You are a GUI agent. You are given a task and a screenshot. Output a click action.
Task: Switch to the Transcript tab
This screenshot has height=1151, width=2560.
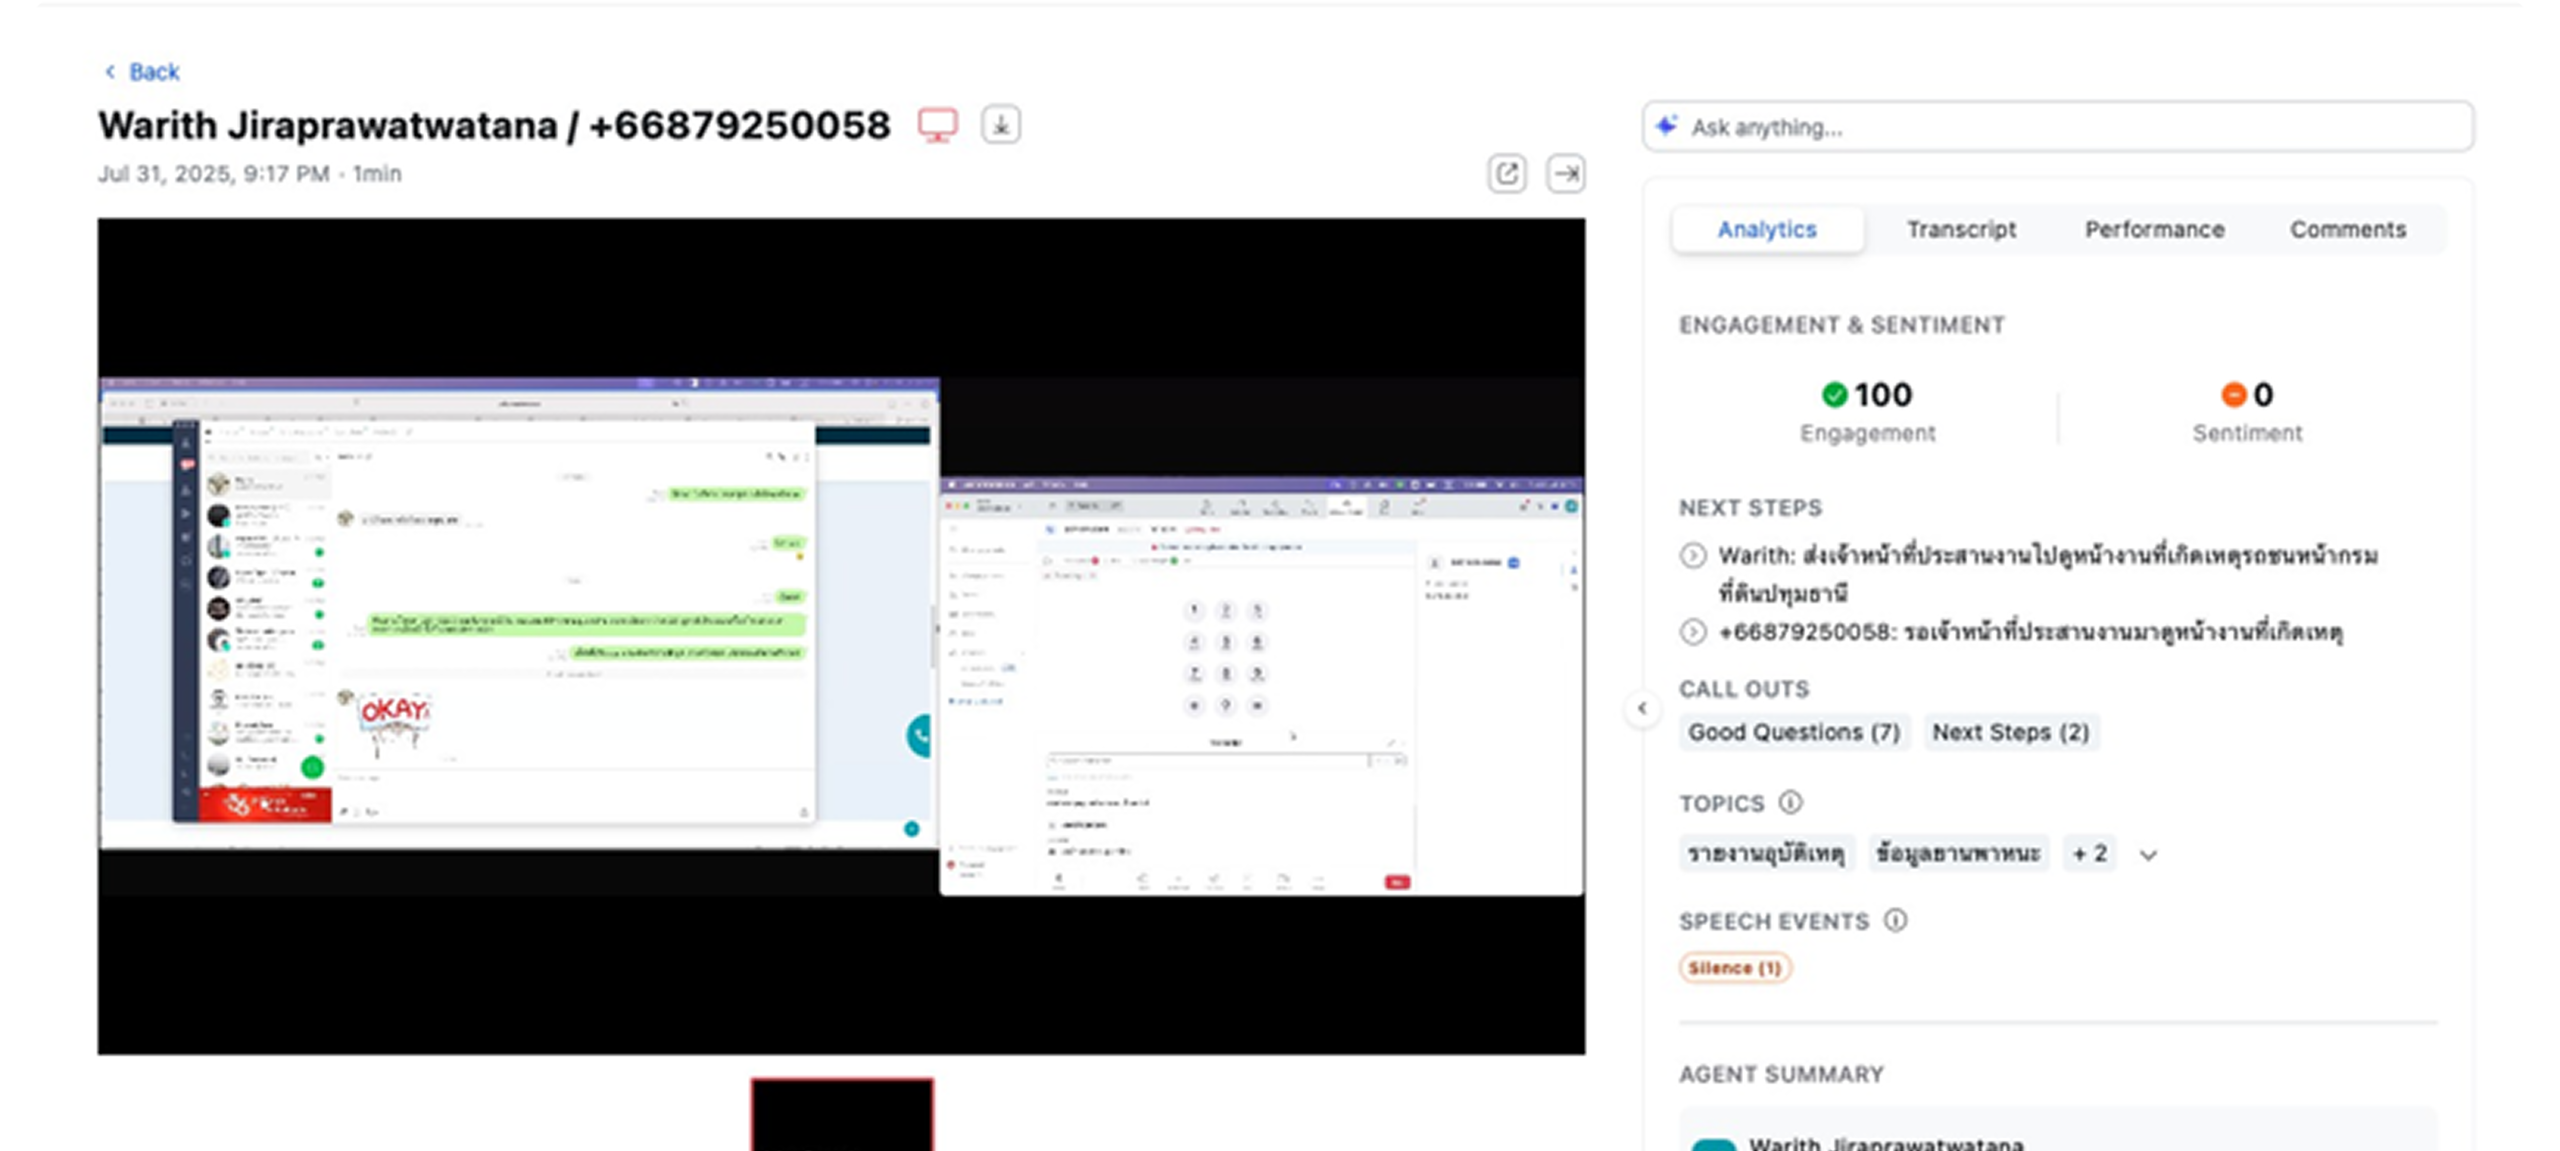1960,230
